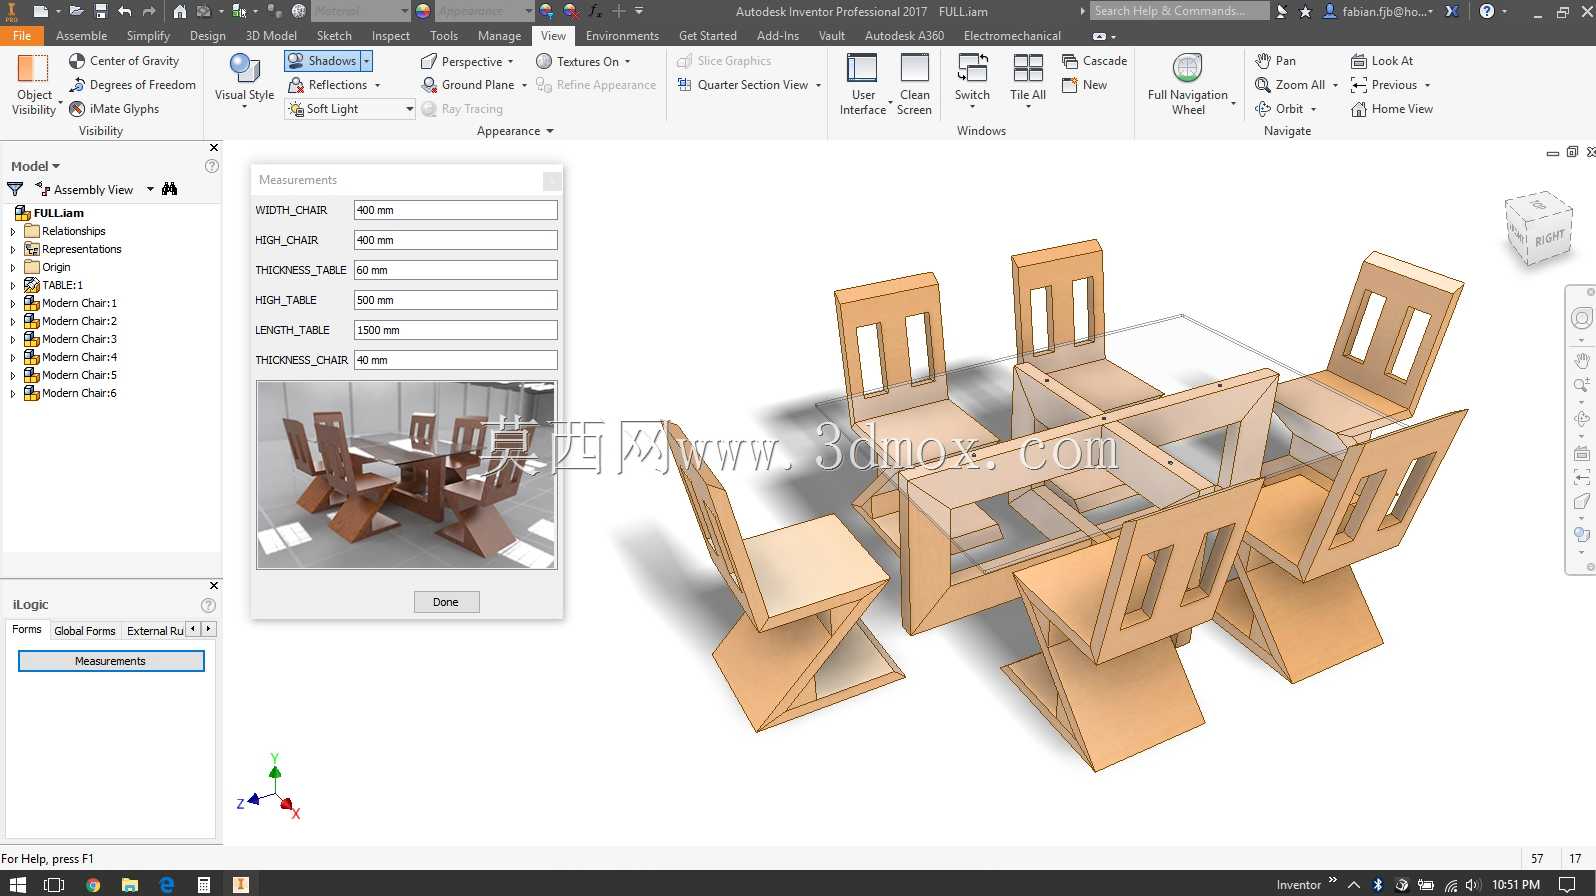Open the Manage ribbon tab
The height and width of the screenshot is (896, 1596).
click(499, 36)
